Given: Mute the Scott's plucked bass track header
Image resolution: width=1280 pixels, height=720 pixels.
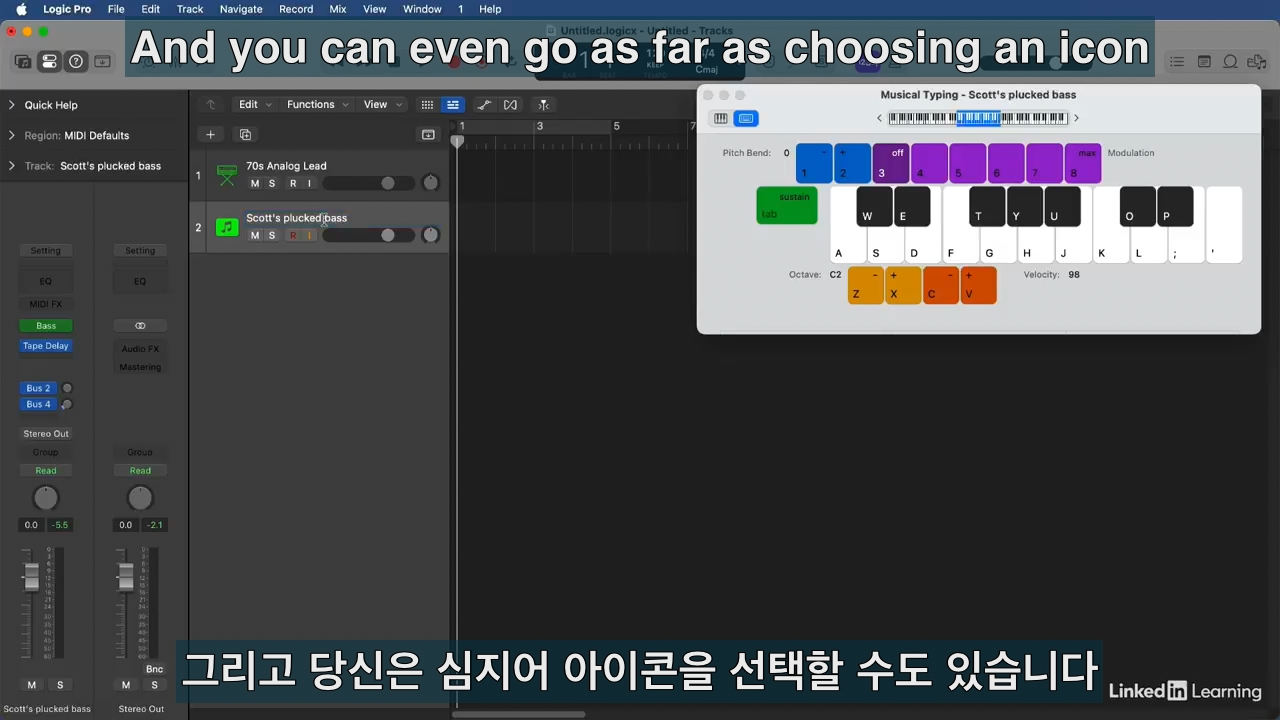Looking at the screenshot, I should click(255, 235).
